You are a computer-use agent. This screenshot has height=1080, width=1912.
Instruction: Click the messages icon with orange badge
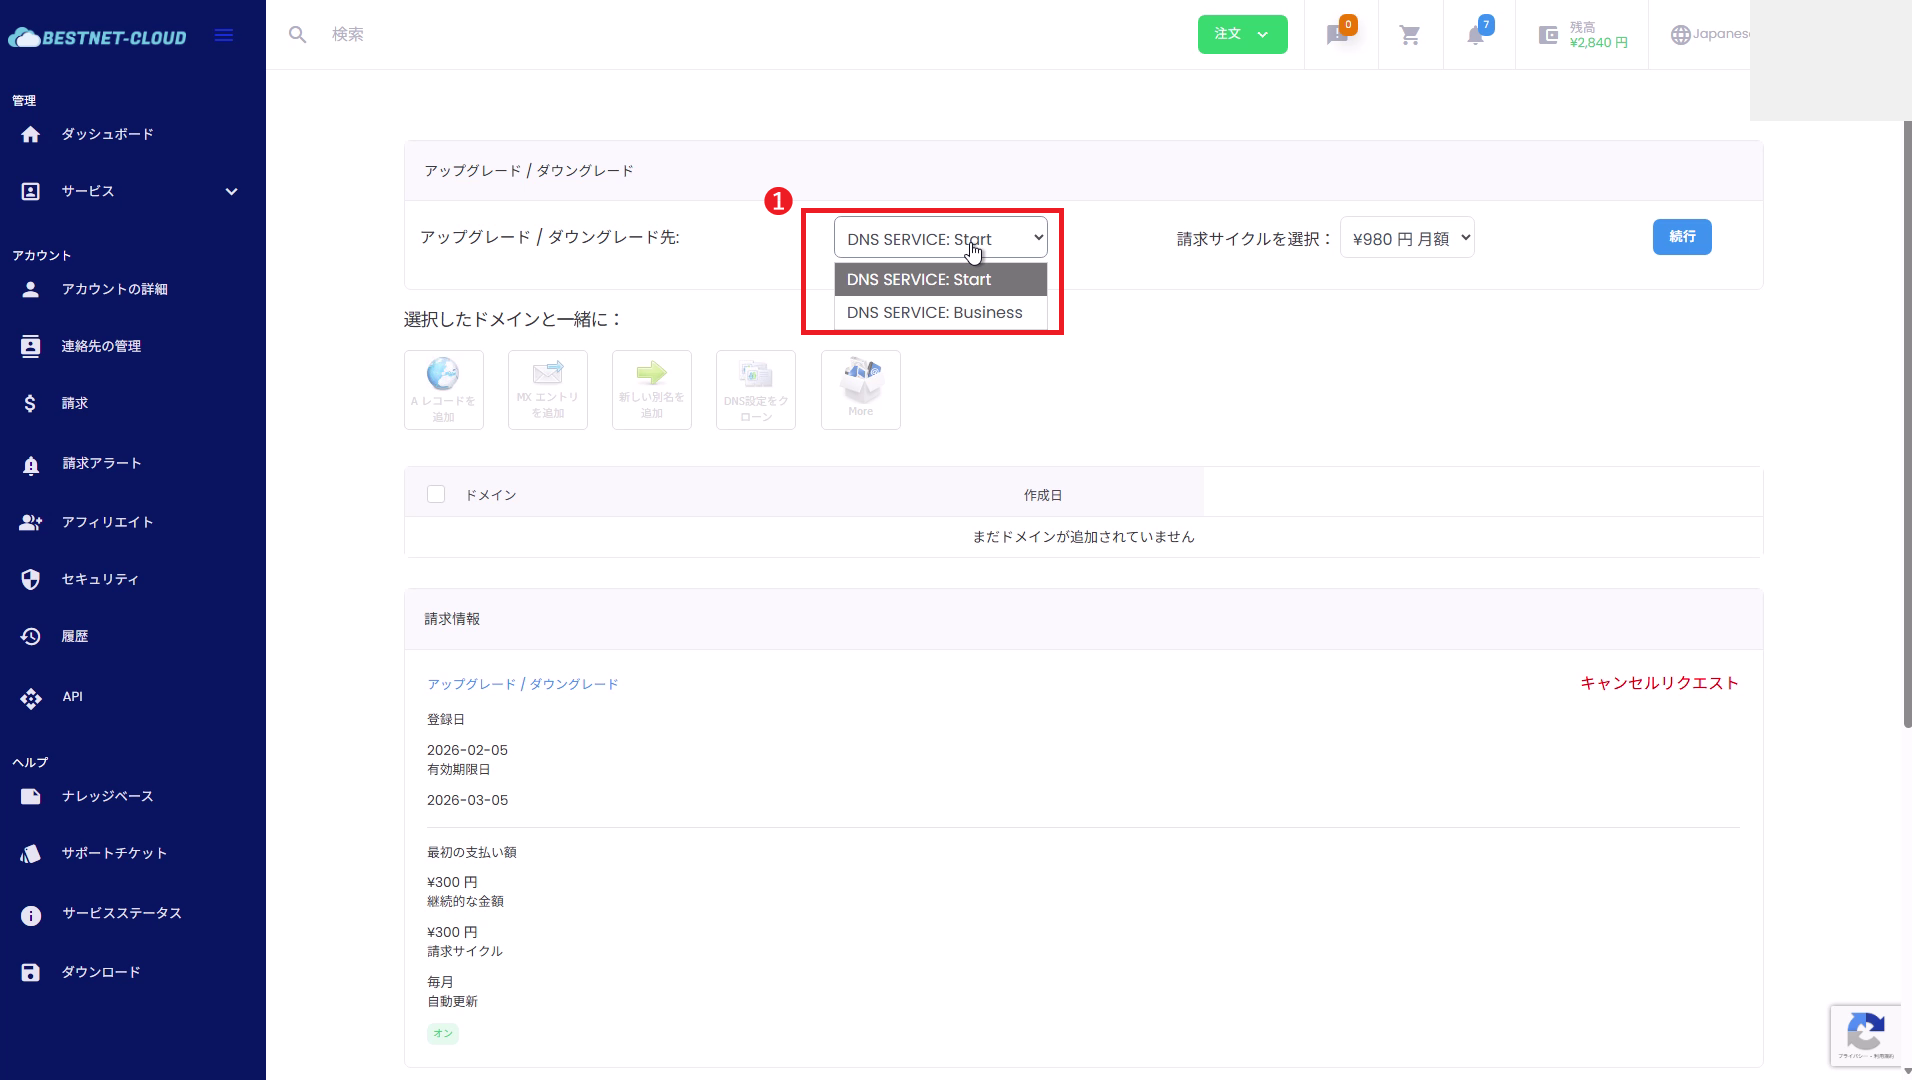pos(1338,35)
